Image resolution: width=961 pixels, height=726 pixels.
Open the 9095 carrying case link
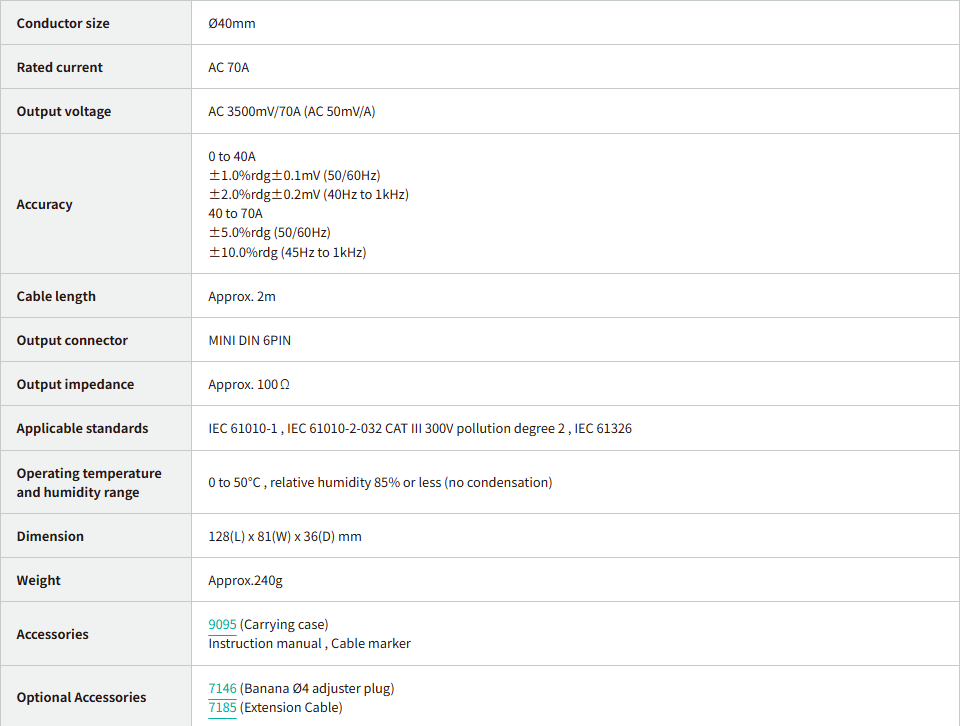(x=222, y=625)
